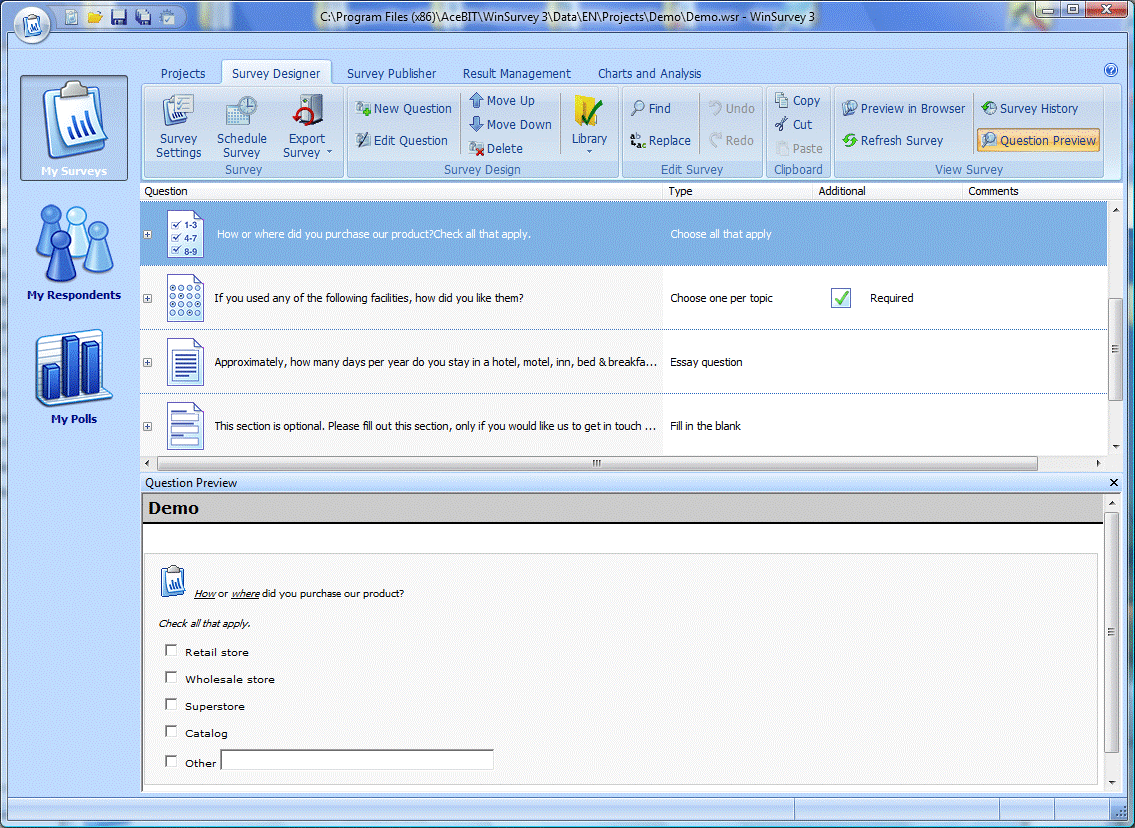Click the New document quick-access icon
Viewport: 1135px width, 828px height.
pos(71,17)
